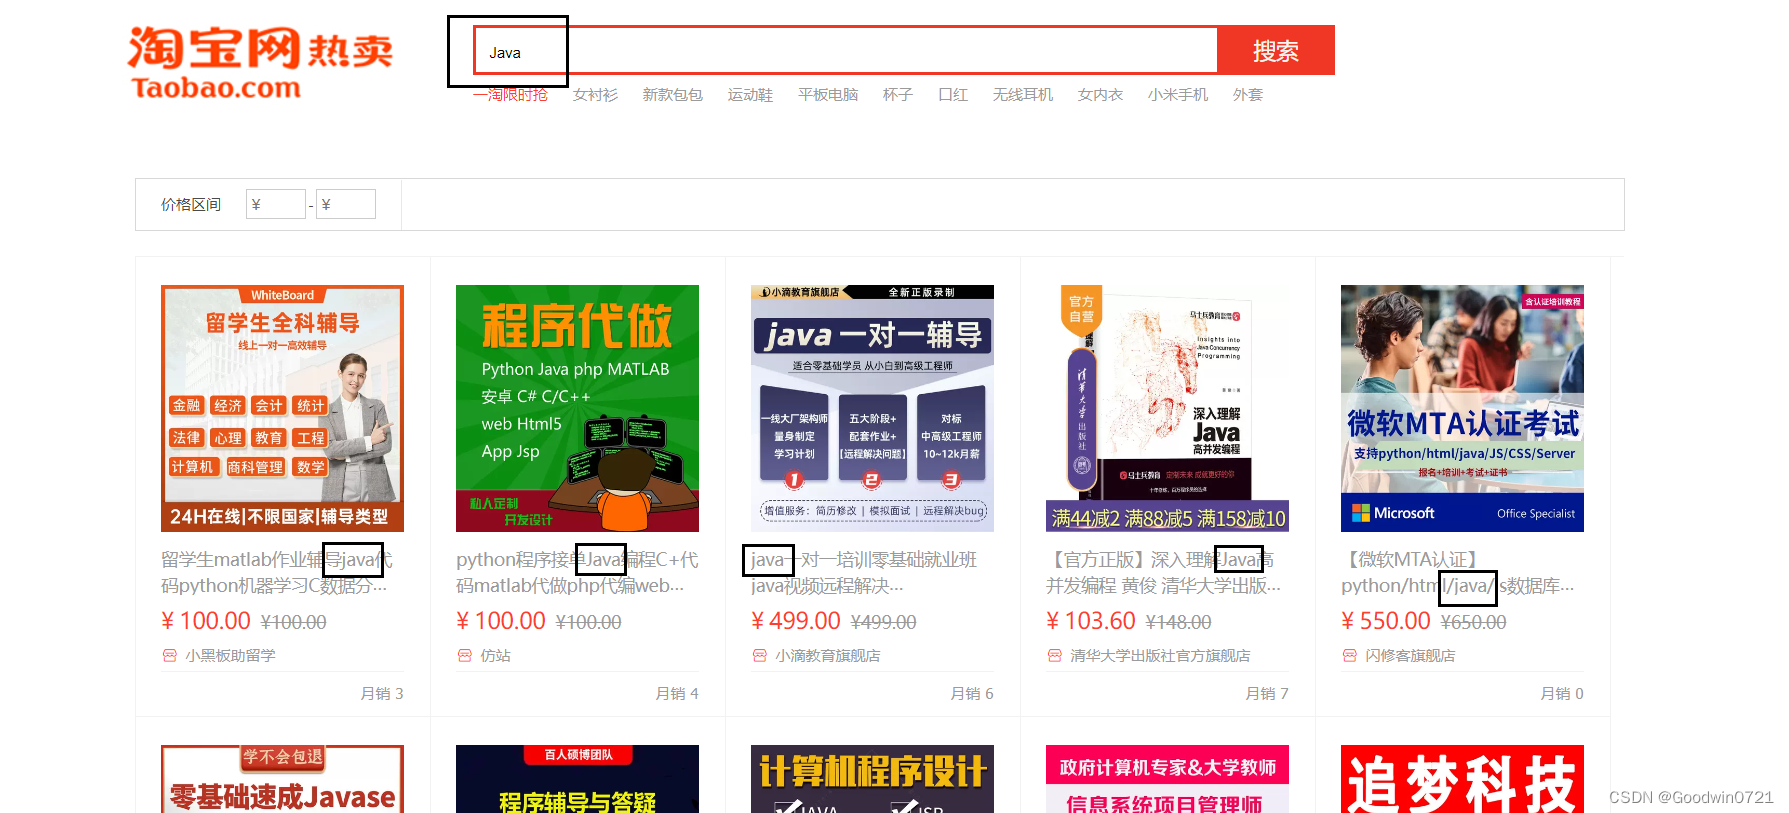Click the shop icon beside 清华大学出版社官方旗舰店
Image resolution: width=1789 pixels, height=813 pixels.
tap(1054, 656)
